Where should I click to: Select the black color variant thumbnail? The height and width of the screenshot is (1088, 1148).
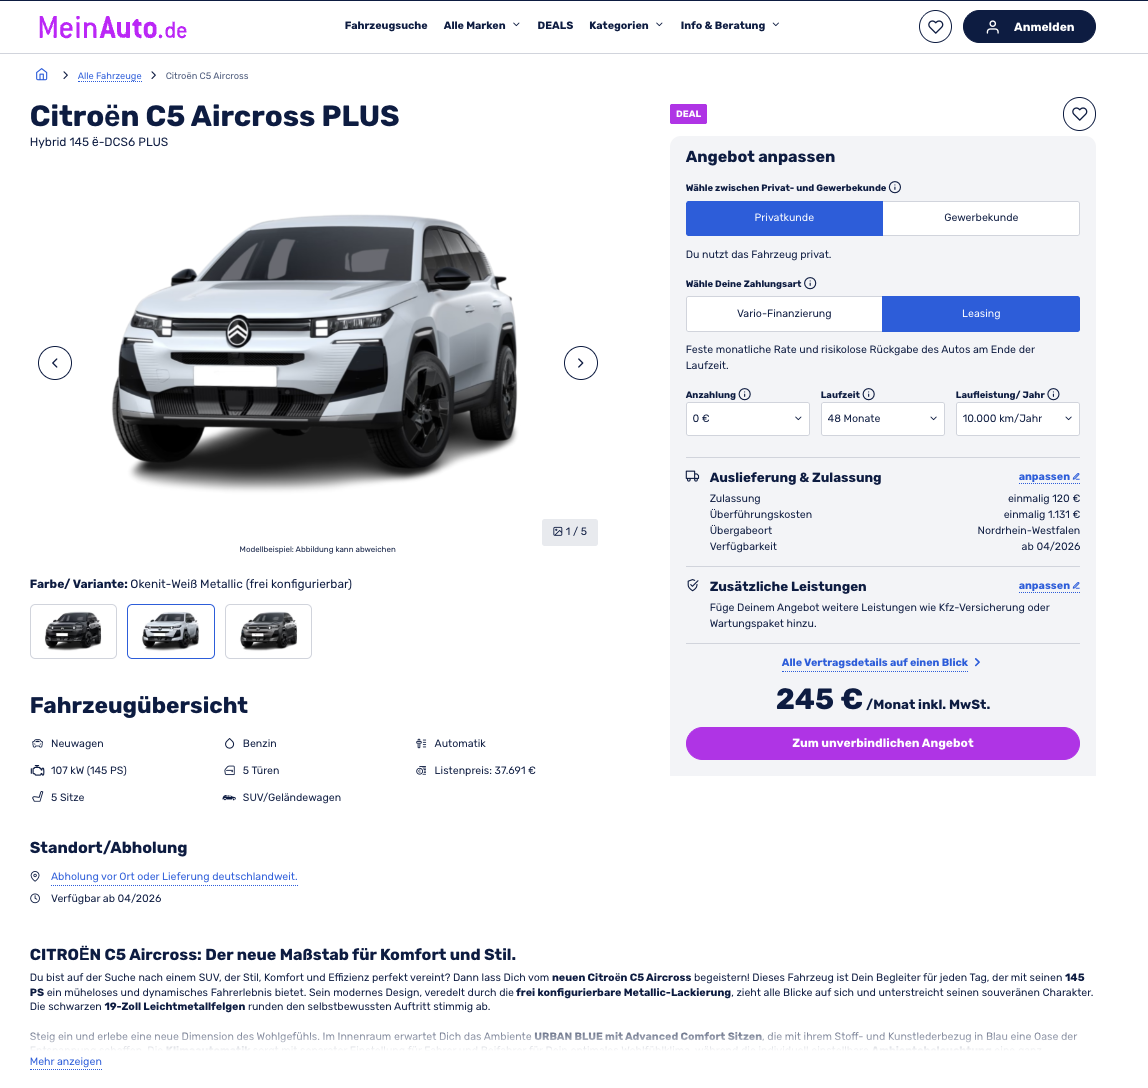pyautogui.click(x=73, y=631)
